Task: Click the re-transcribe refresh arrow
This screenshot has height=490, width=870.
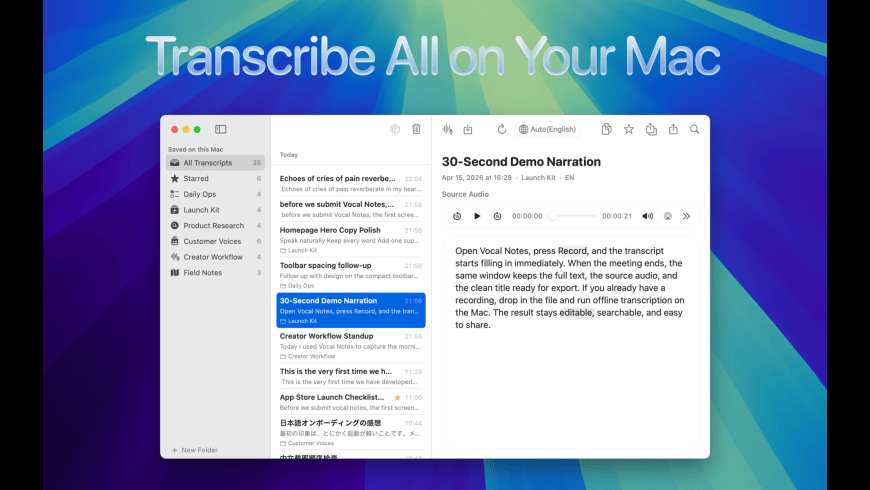Action: (x=502, y=129)
